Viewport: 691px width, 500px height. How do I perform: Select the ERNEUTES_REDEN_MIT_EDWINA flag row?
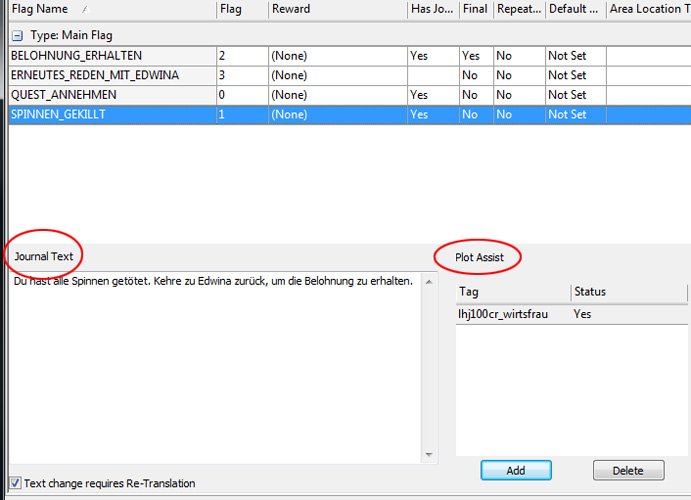[x=94, y=75]
